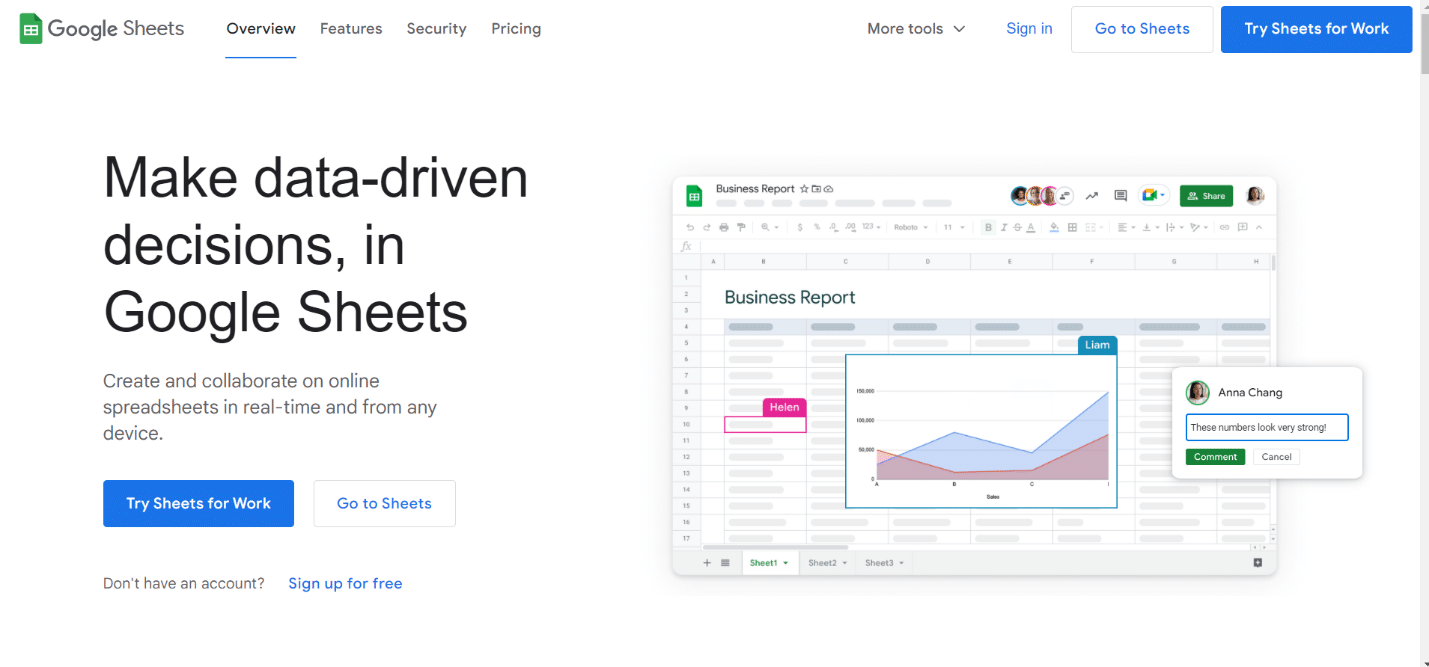Click the undo icon in Business Report toolbar
The height and width of the screenshot is (667, 1429).
(690, 227)
